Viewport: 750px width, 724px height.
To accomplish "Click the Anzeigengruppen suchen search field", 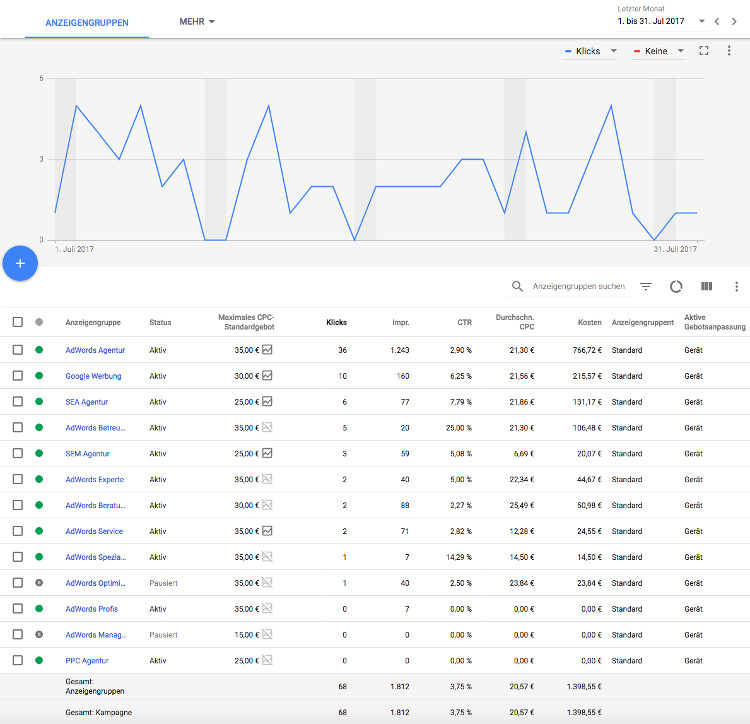I will 578,286.
